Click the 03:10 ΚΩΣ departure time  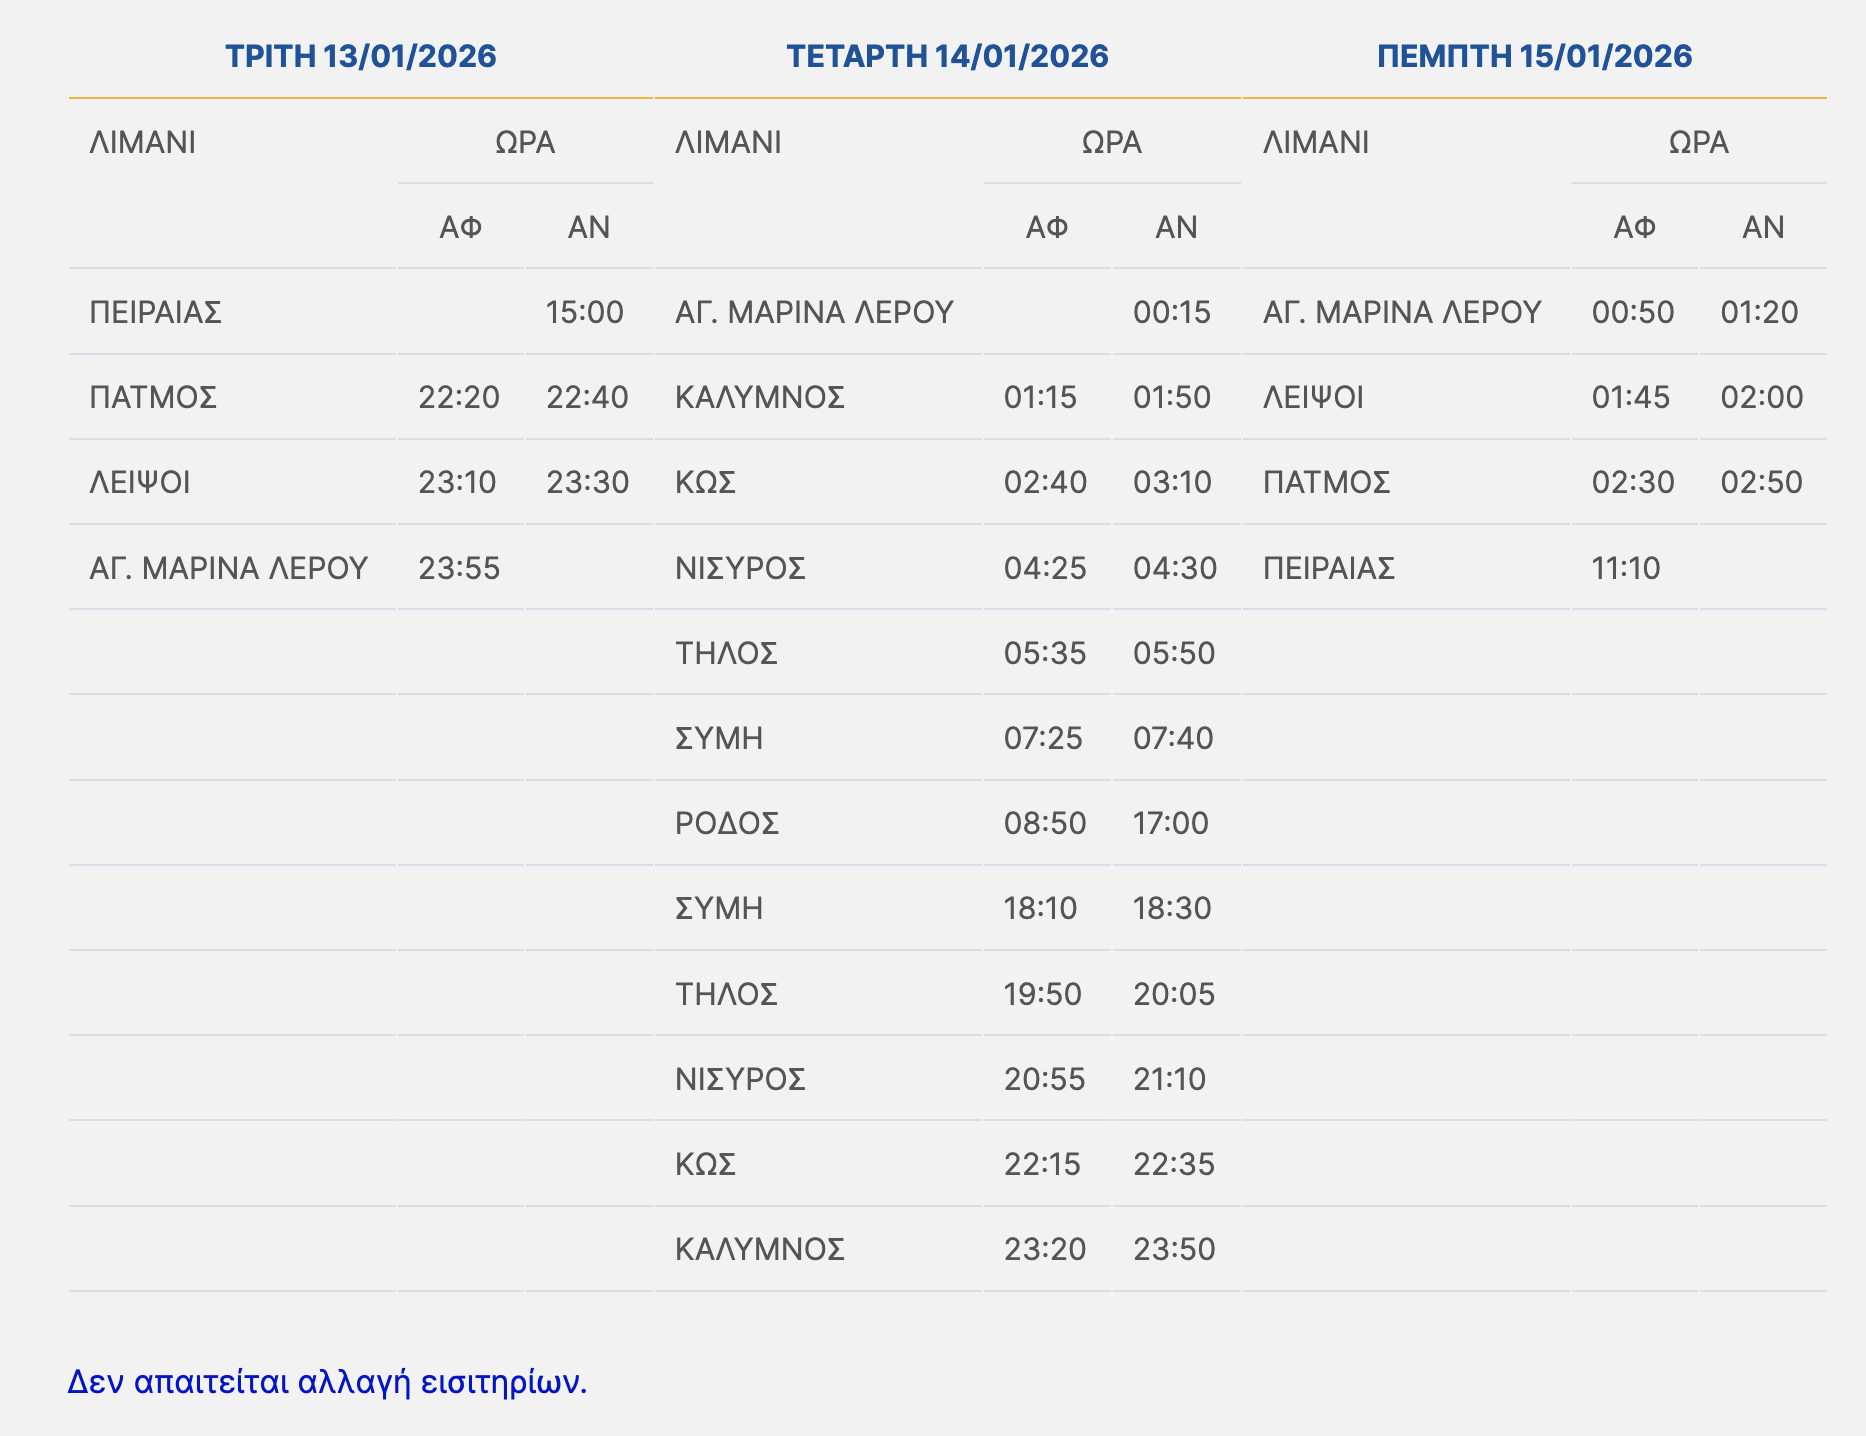tap(1171, 483)
